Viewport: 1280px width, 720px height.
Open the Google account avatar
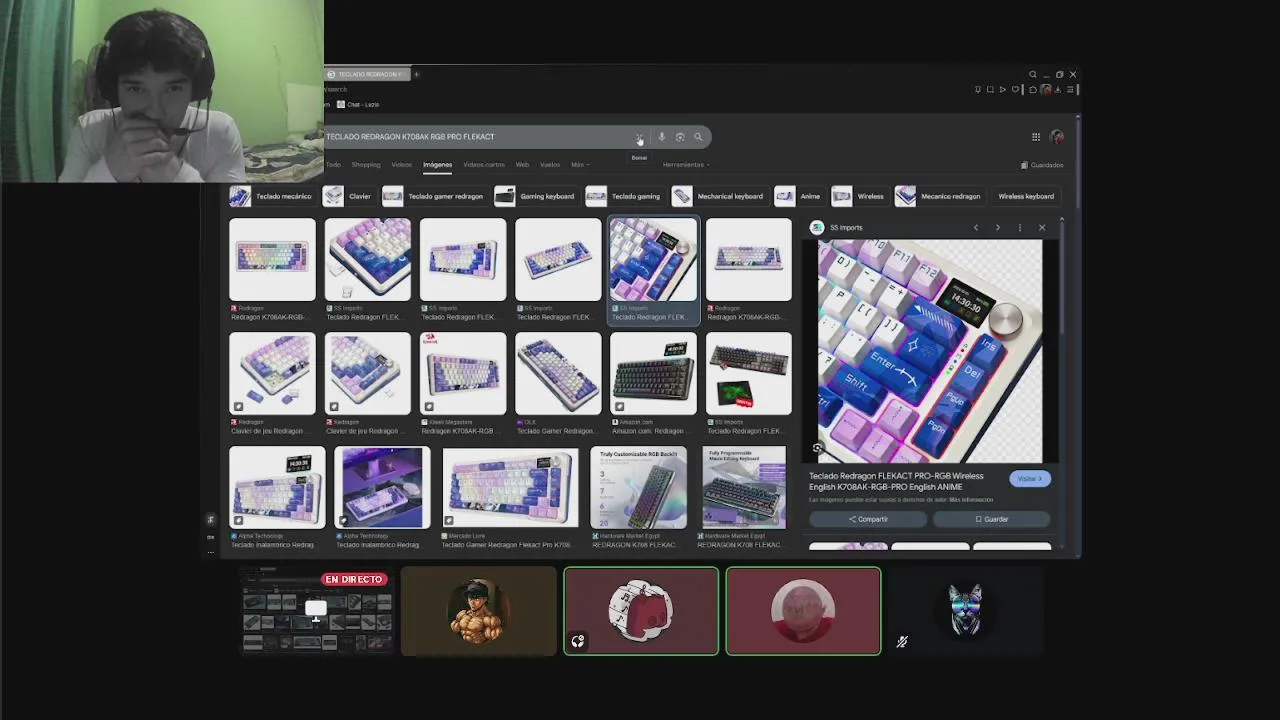(1057, 137)
